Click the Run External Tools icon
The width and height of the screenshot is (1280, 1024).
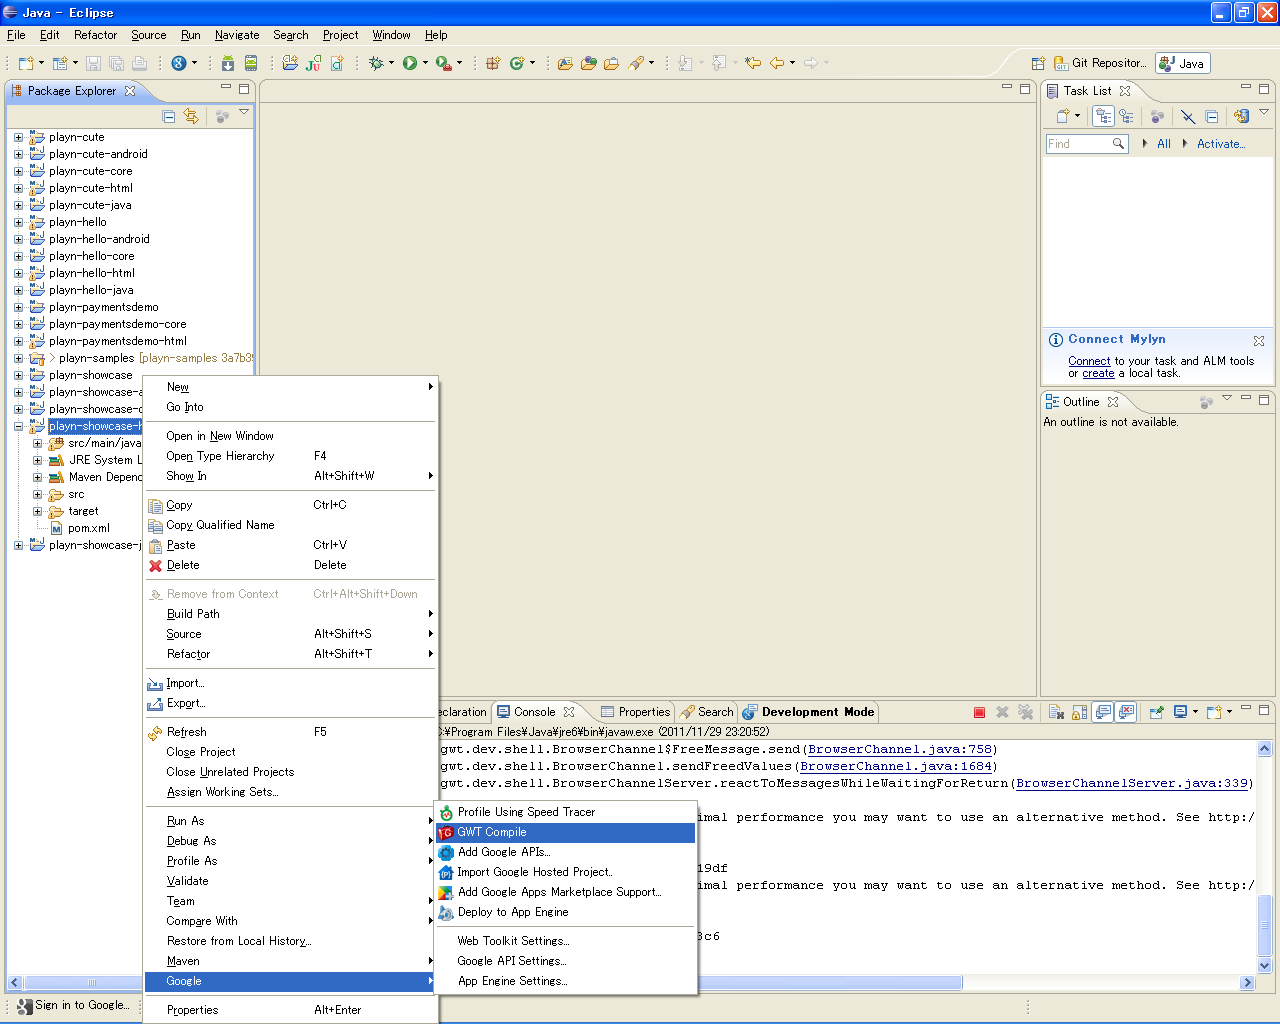[x=443, y=63]
